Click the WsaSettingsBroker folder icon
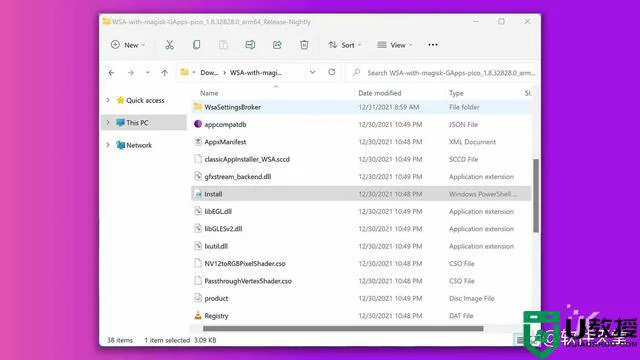Screen dimensions: 640x360 198,107
